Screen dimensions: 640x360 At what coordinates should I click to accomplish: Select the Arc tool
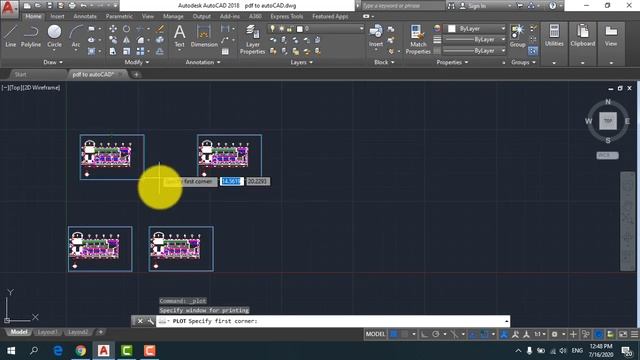pyautogui.click(x=76, y=36)
